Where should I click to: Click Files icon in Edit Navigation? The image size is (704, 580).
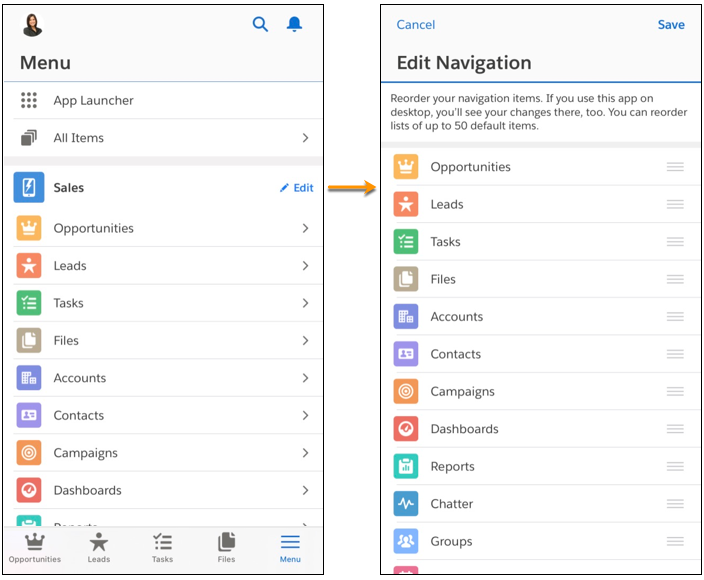[x=406, y=279]
